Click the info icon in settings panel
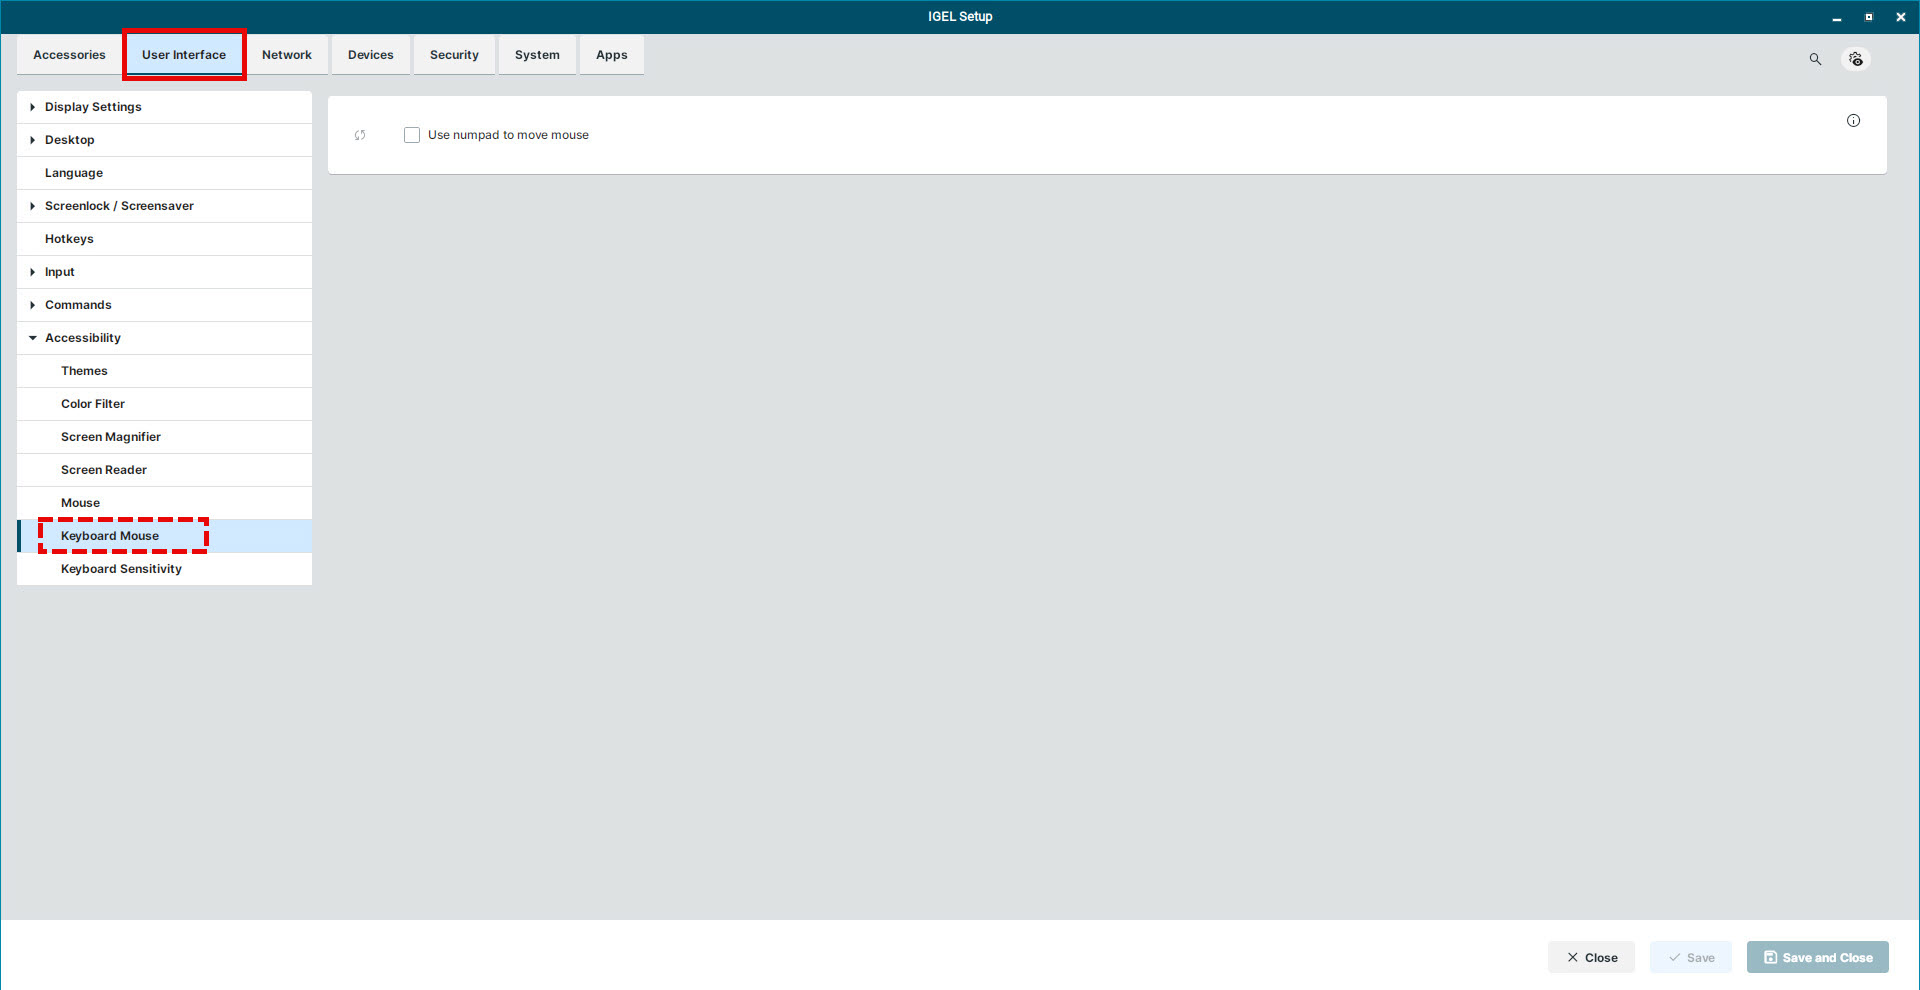 tap(1853, 121)
